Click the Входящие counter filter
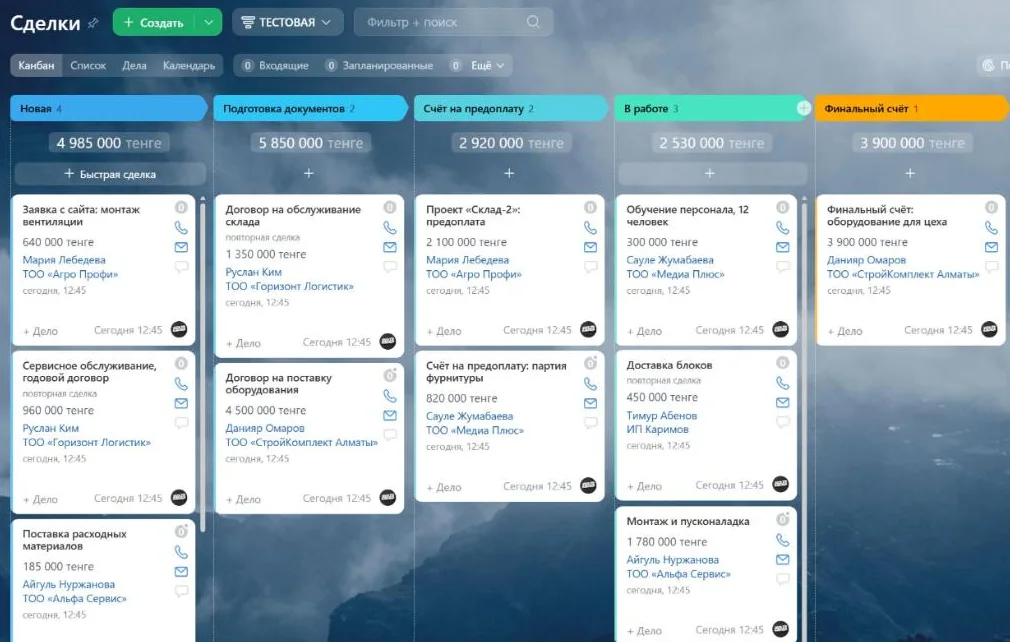This screenshot has width=1010, height=642. pos(275,66)
